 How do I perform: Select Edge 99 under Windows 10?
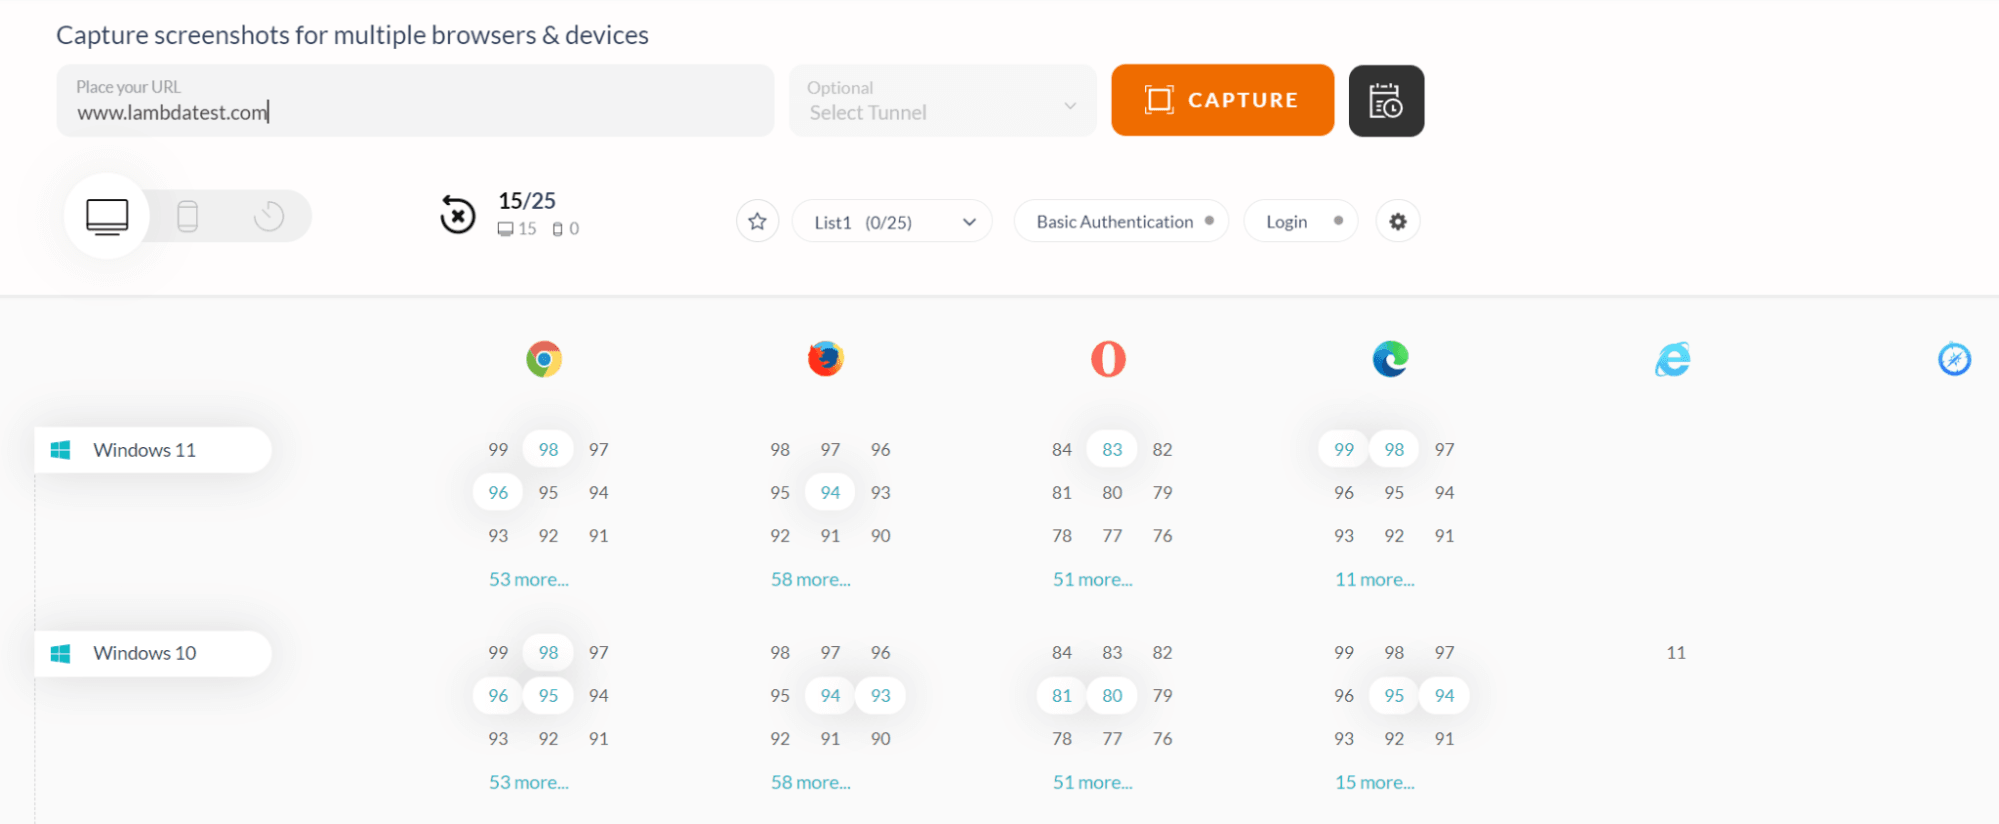1344,652
